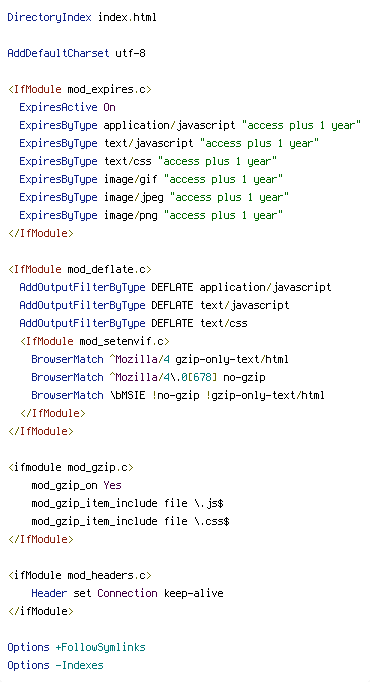The image size is (370, 682).
Task: Select the ExpiresByType text/css line
Action: (x=148, y=161)
